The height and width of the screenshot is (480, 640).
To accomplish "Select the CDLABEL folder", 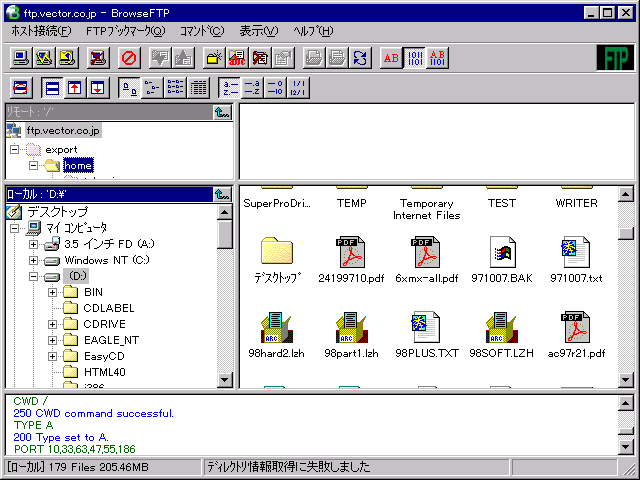I will point(109,308).
